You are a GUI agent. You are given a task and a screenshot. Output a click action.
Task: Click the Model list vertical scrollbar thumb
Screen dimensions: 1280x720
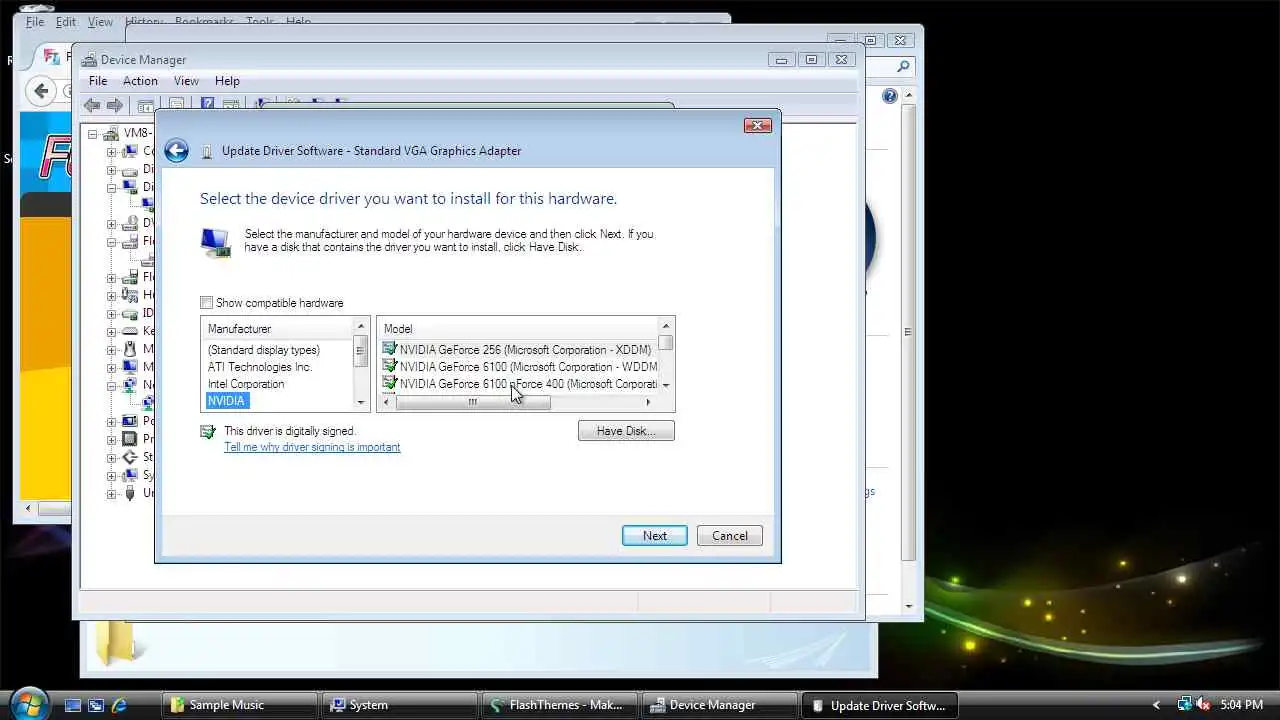[666, 343]
